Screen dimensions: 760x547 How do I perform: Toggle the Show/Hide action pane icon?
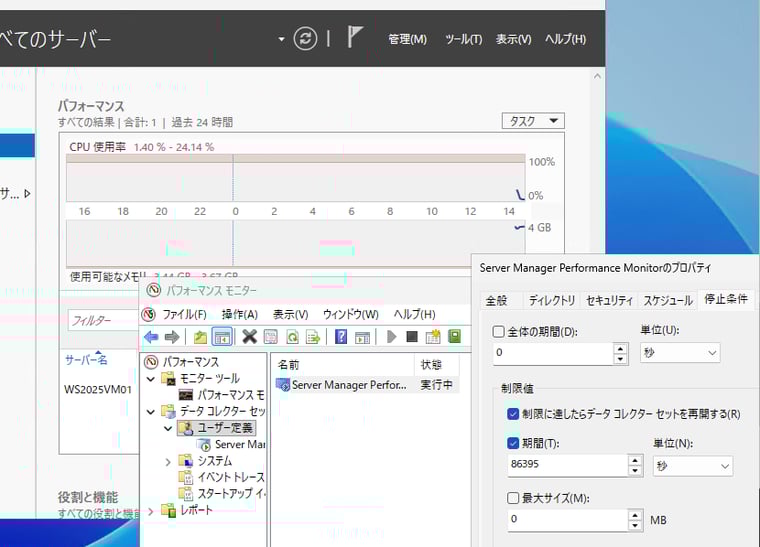(x=363, y=337)
